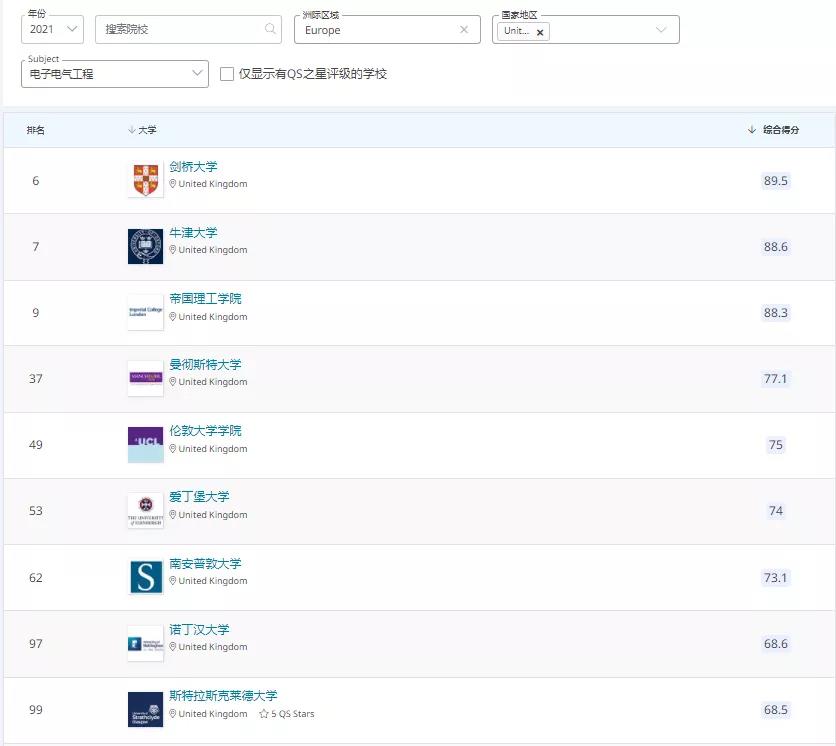Click the score 89.5 for 剑桥大学
Image resolution: width=836 pixels, height=746 pixels.
click(x=775, y=181)
